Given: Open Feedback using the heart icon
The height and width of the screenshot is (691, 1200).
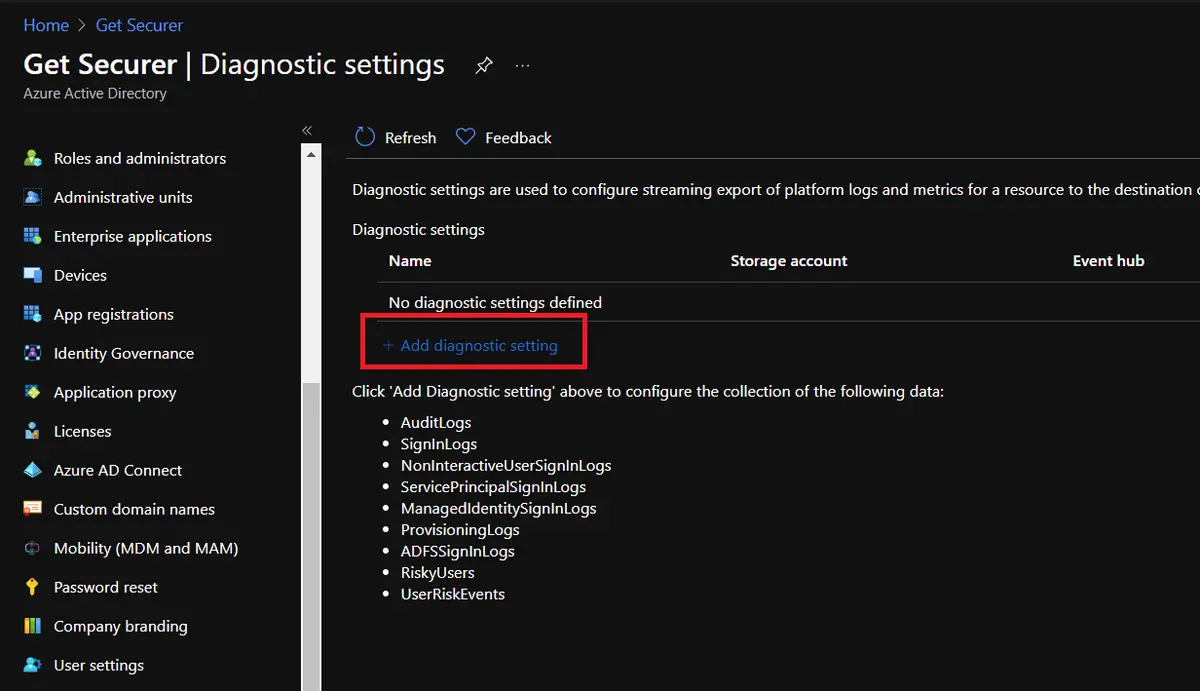Looking at the screenshot, I should 465,137.
